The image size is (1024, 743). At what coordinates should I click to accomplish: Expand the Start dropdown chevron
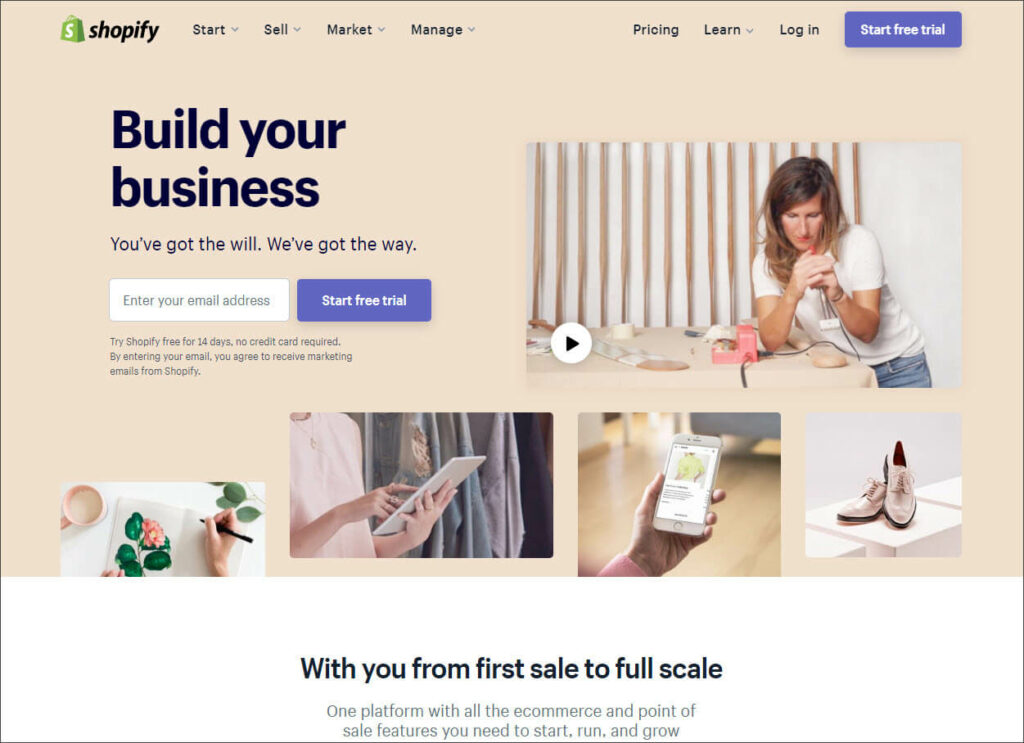[x=235, y=30]
